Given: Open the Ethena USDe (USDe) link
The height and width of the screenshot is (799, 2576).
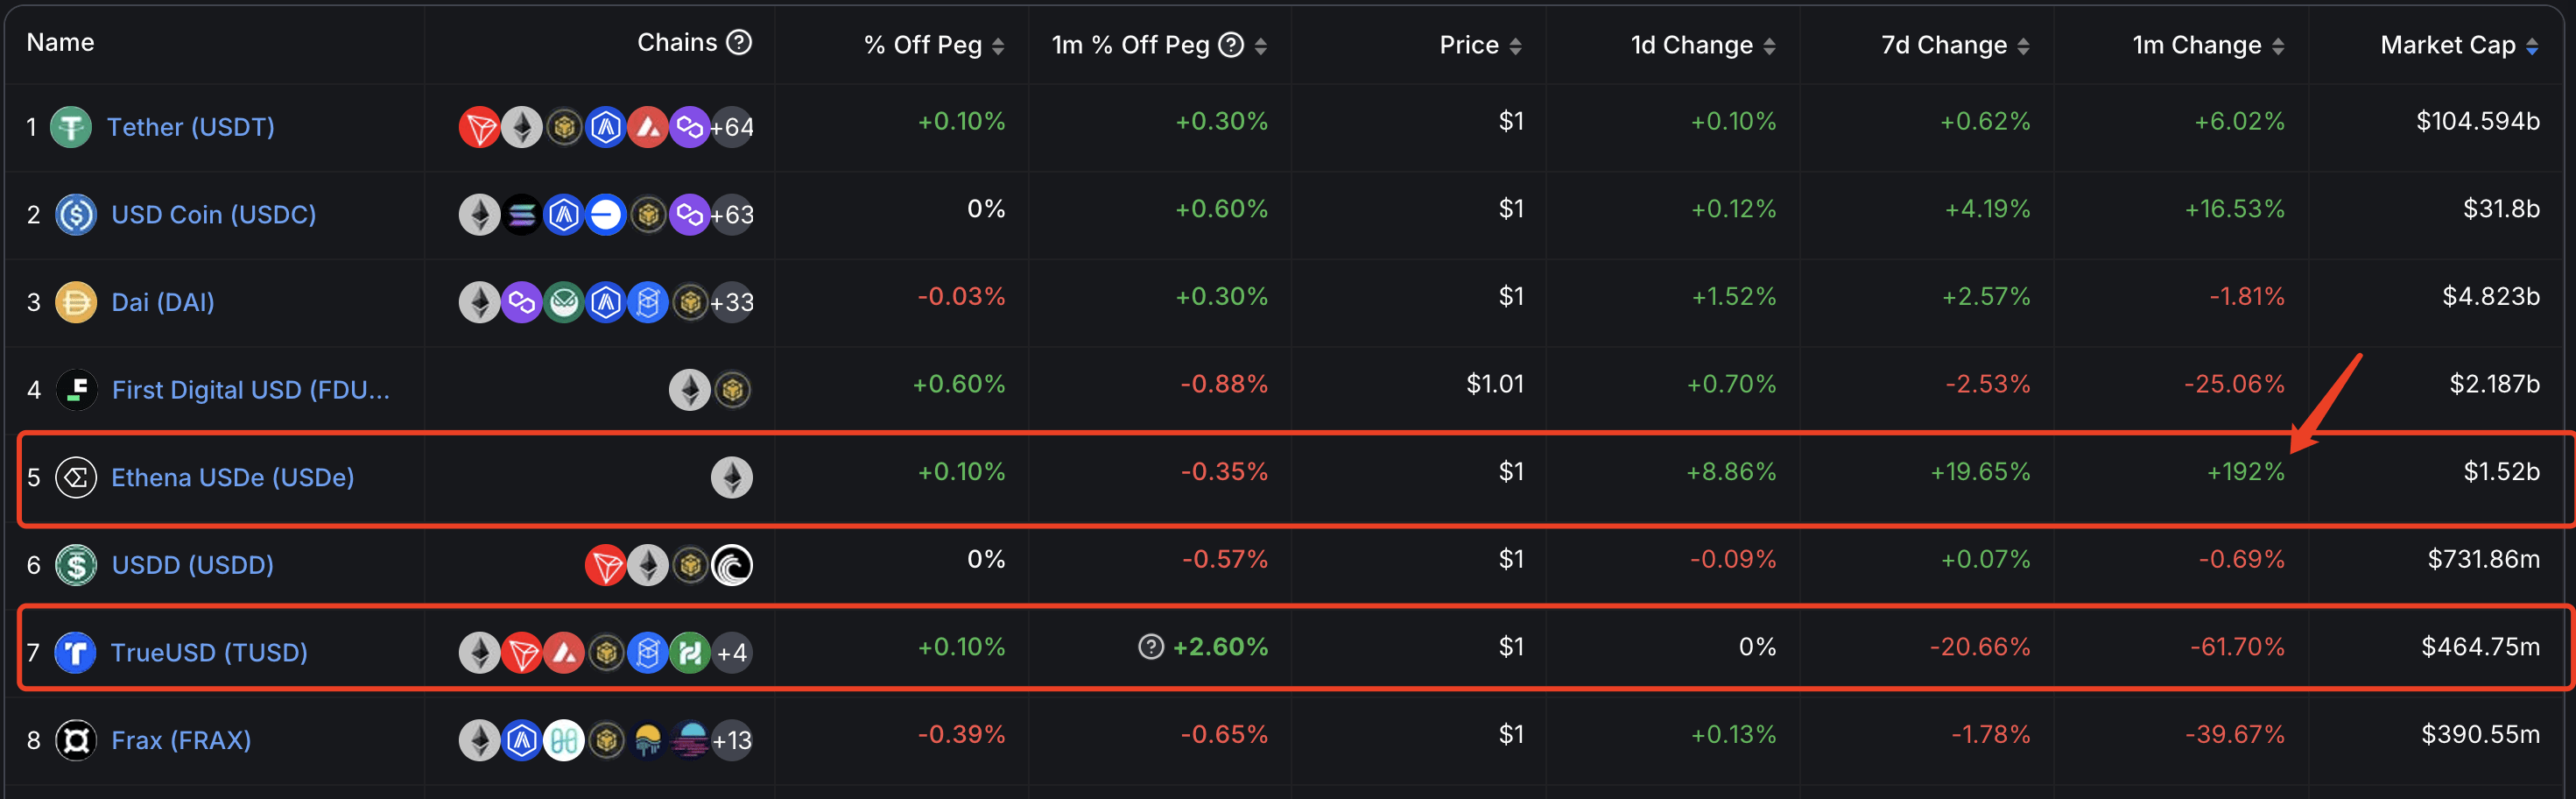Looking at the screenshot, I should pyautogui.click(x=232, y=478).
